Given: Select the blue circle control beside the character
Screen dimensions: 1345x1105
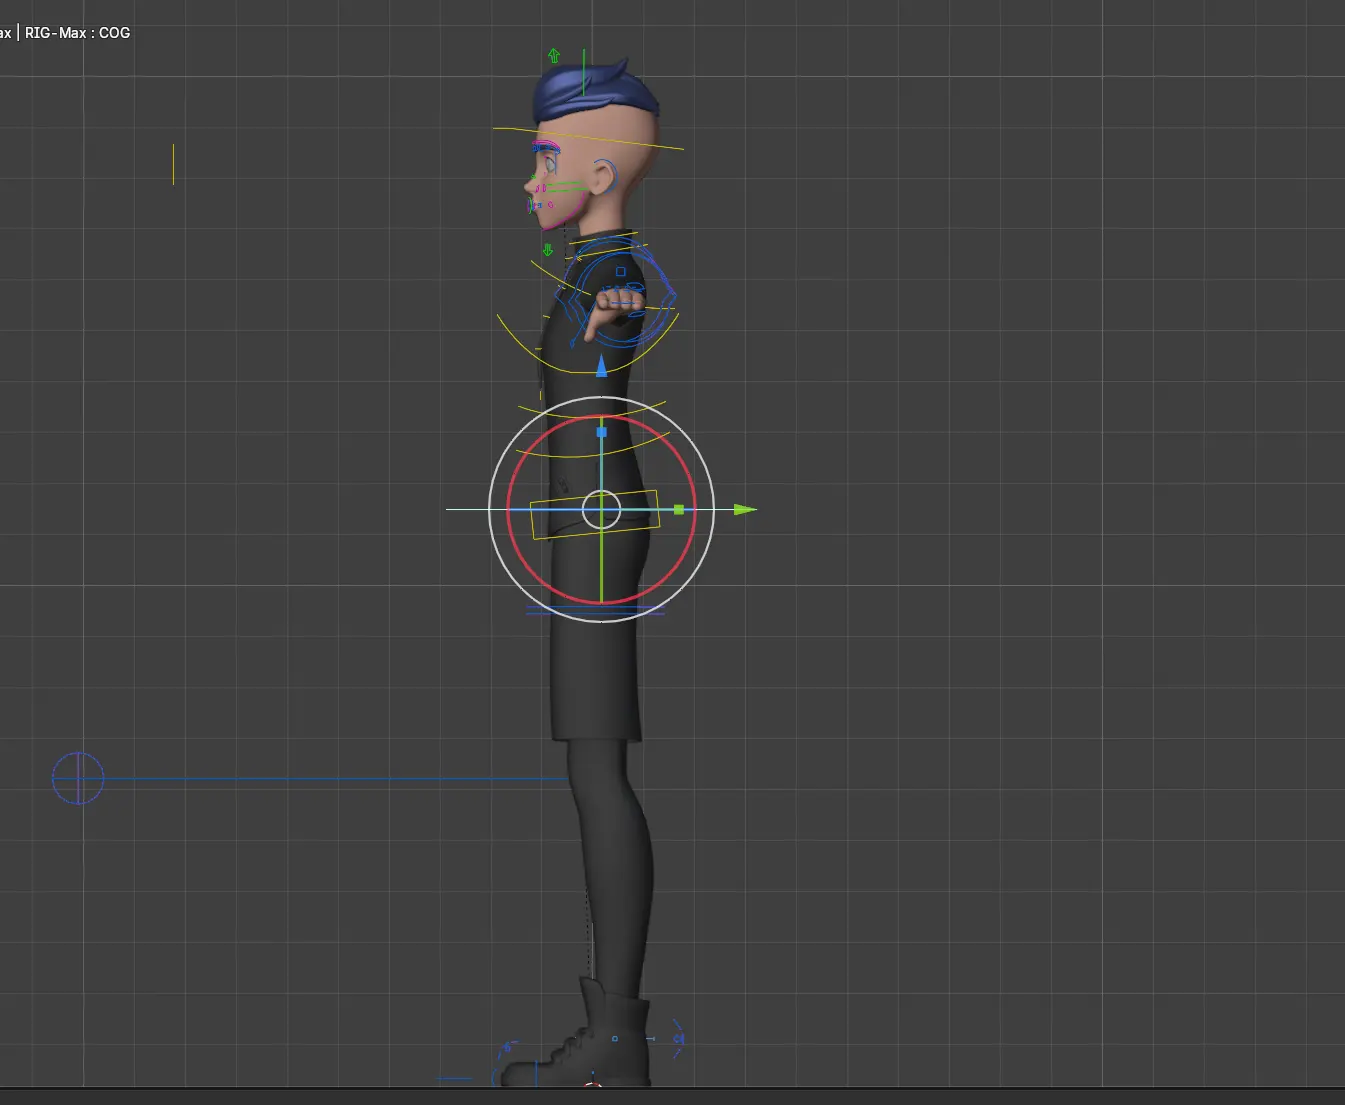Looking at the screenshot, I should coord(78,778).
